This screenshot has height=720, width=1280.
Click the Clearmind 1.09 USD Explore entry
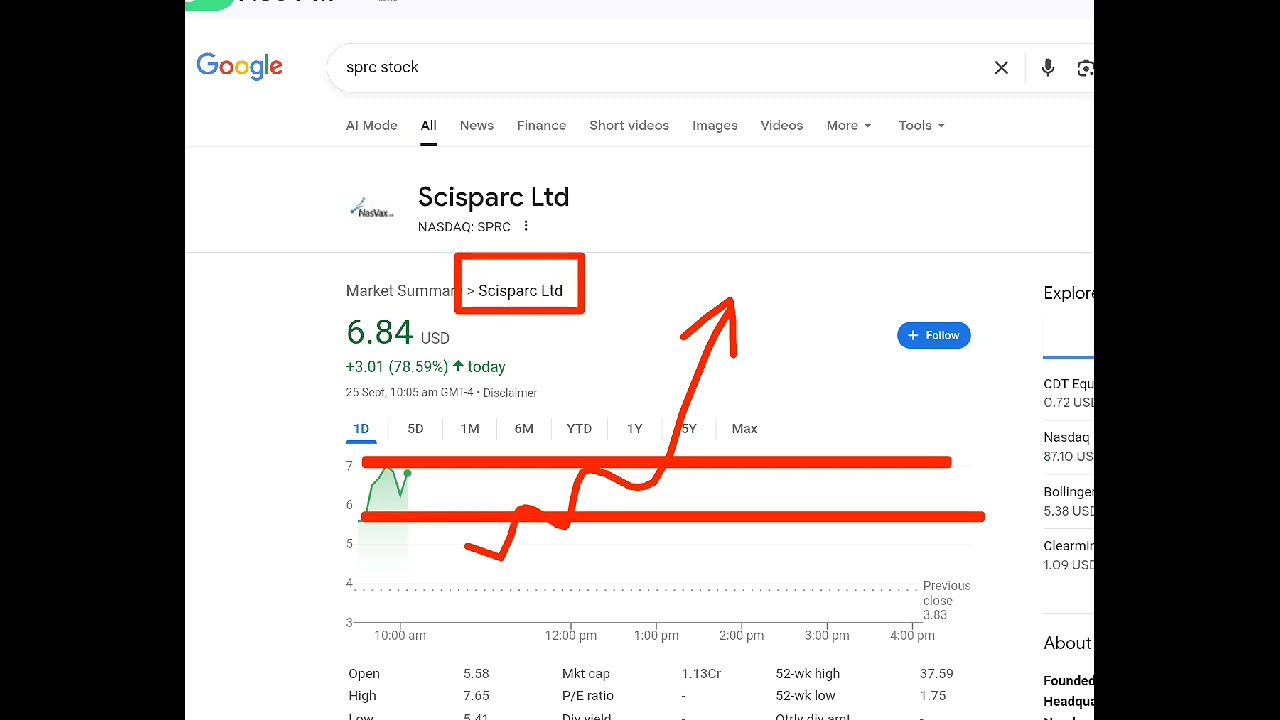click(x=1068, y=555)
